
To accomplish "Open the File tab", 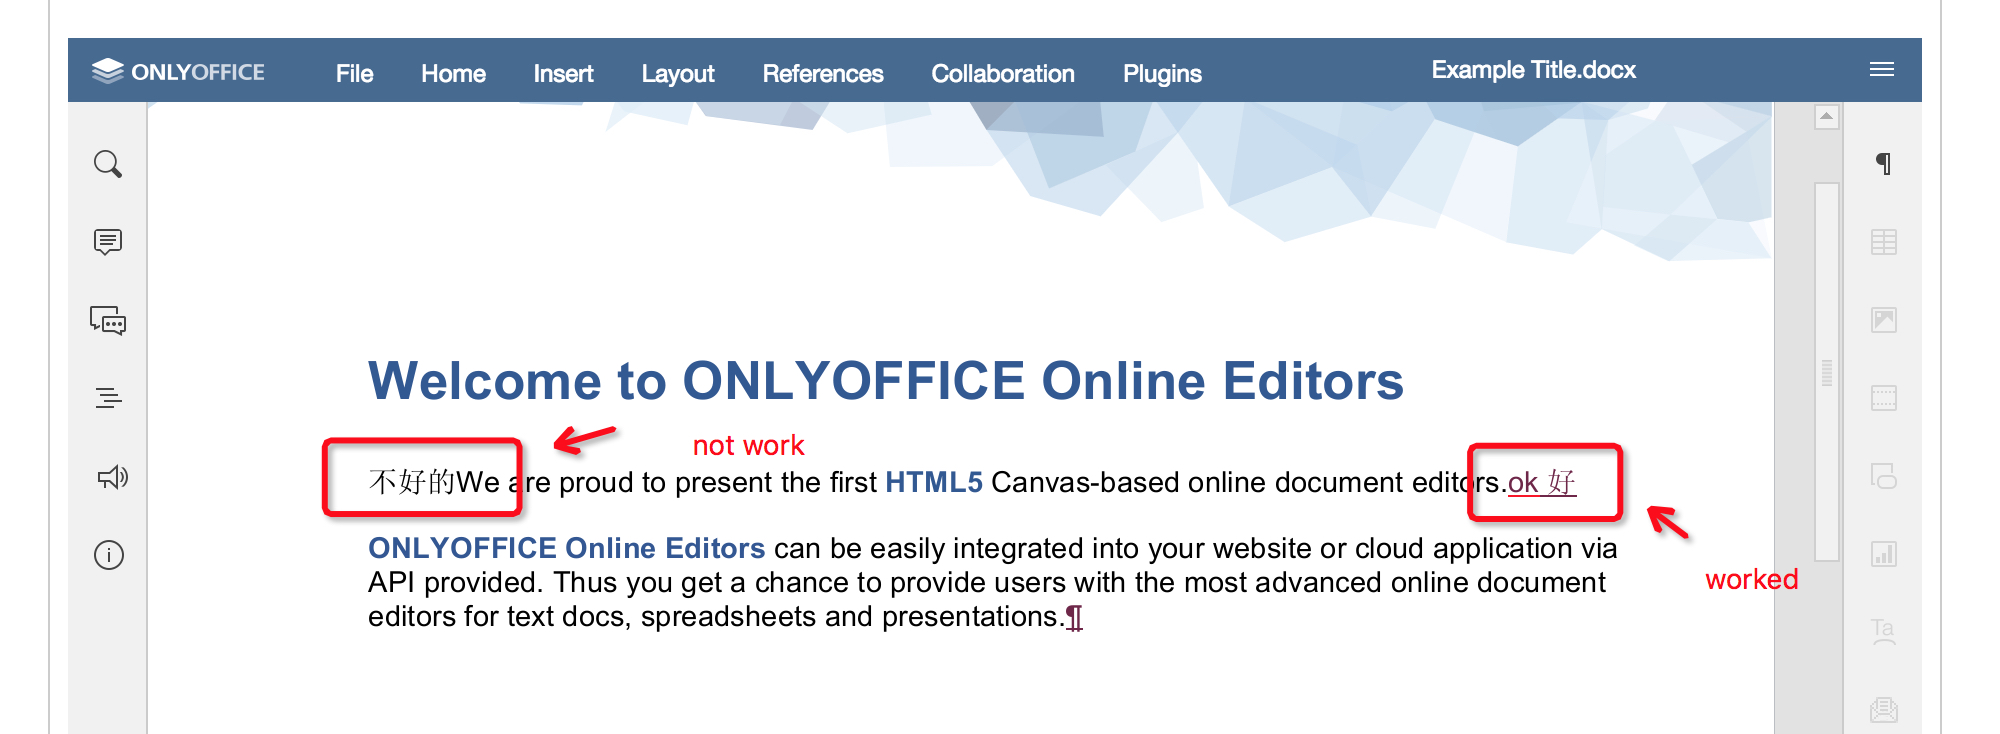I will (x=354, y=74).
